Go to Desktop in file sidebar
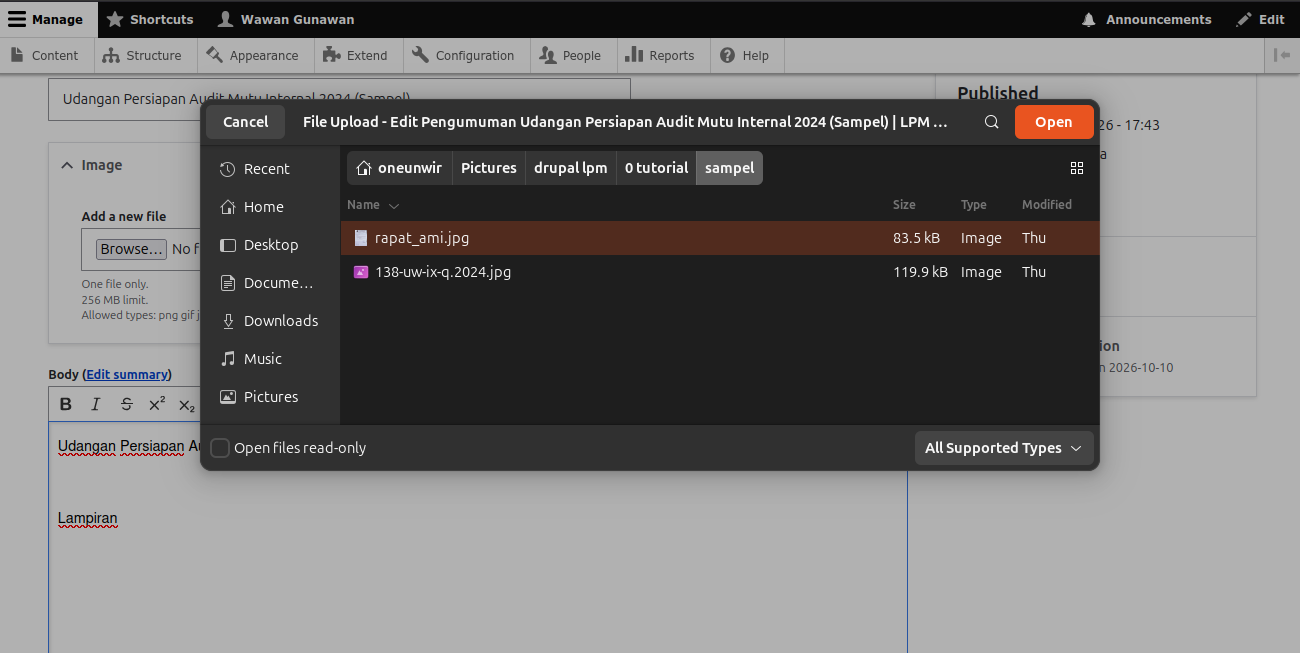This screenshot has height=653, width=1300. (x=270, y=245)
